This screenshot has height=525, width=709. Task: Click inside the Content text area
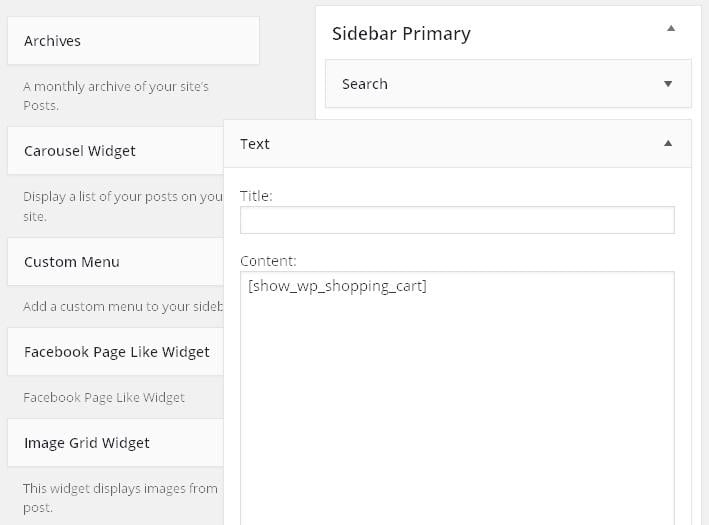point(457,400)
